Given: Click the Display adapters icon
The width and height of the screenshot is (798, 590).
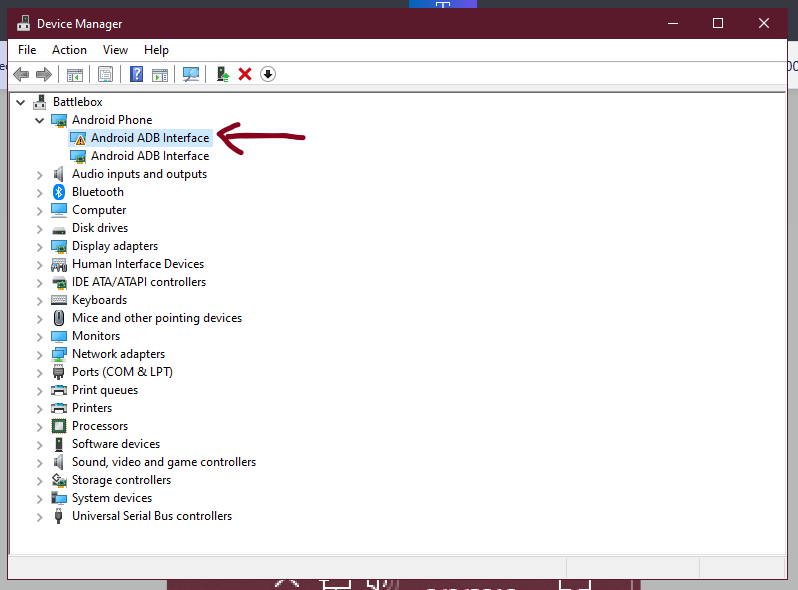Looking at the screenshot, I should (59, 246).
